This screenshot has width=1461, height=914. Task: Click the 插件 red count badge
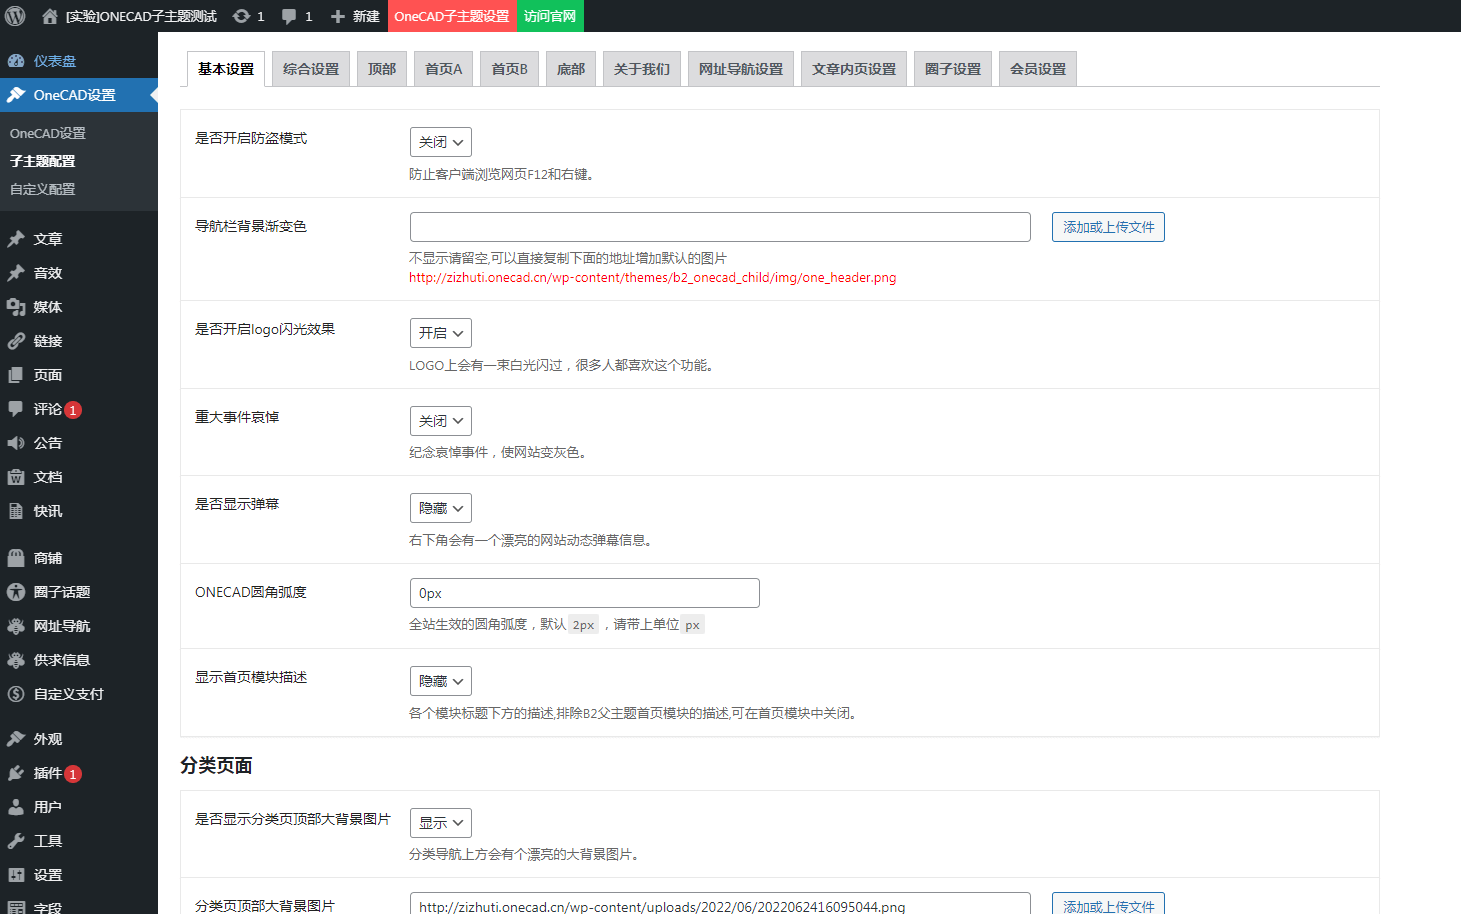click(x=73, y=774)
